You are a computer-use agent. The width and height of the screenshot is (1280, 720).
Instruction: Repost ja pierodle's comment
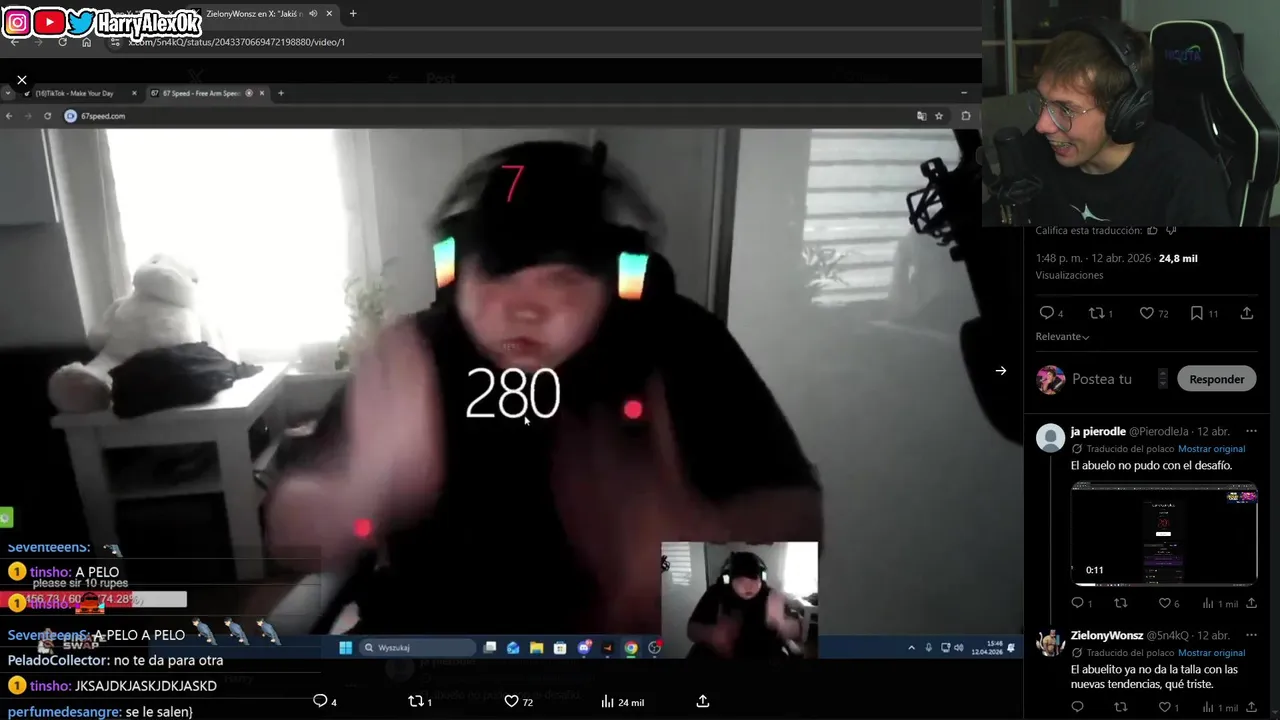[x=1120, y=603]
